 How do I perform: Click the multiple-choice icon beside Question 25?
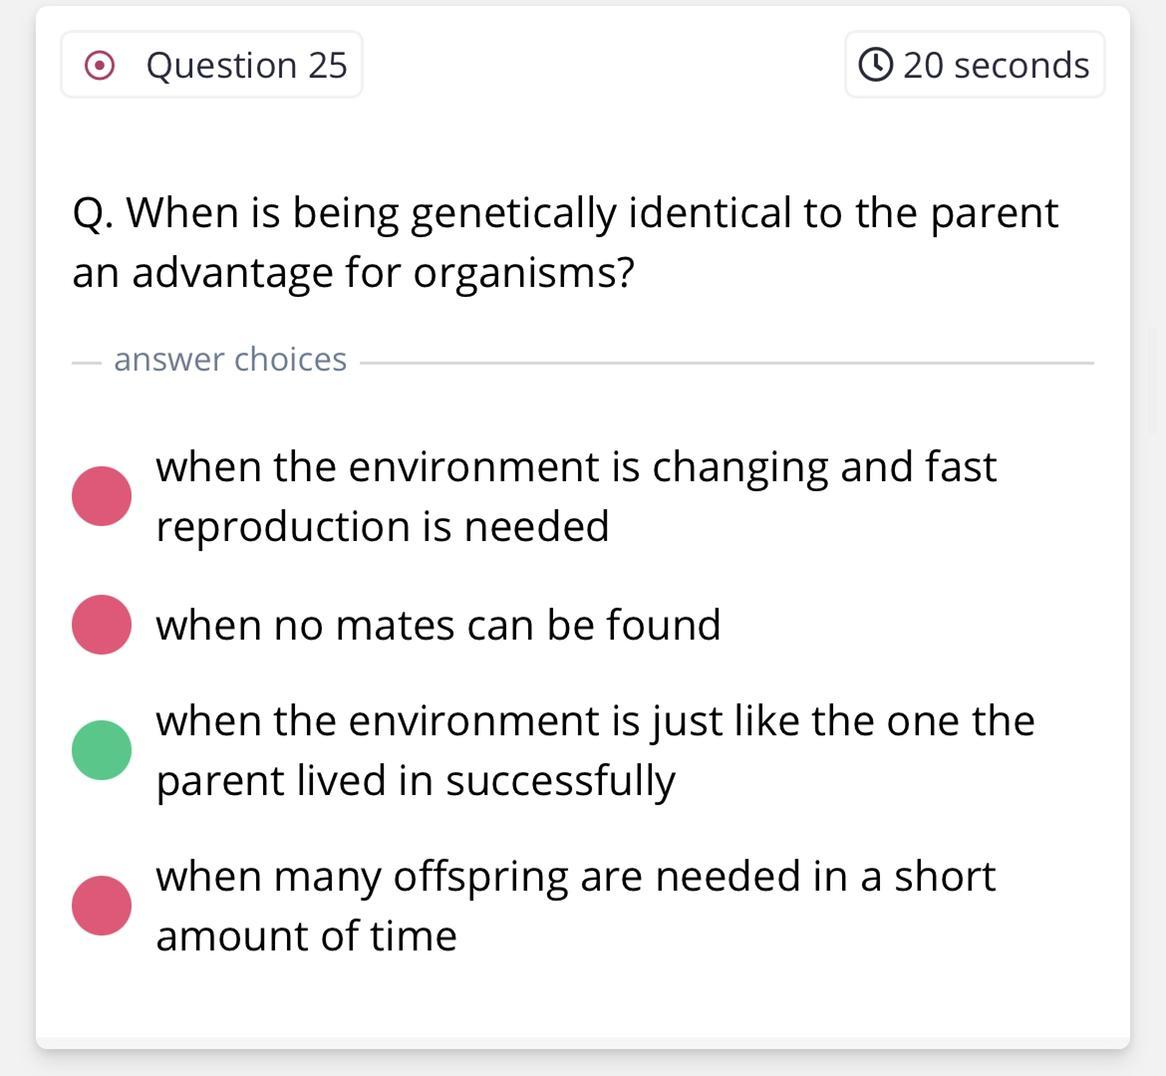(98, 66)
